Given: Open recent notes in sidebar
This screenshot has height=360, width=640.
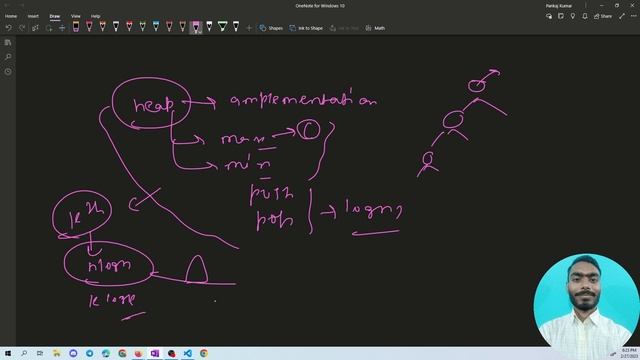Looking at the screenshot, I should click(x=8, y=71).
